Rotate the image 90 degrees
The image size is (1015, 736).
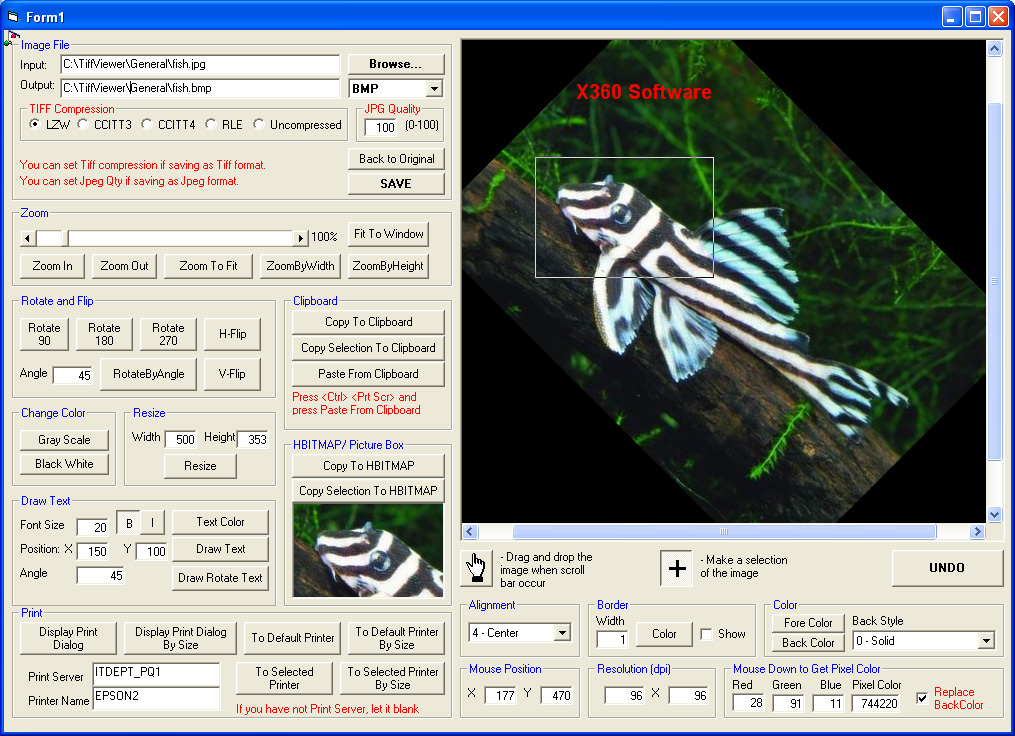tap(44, 333)
